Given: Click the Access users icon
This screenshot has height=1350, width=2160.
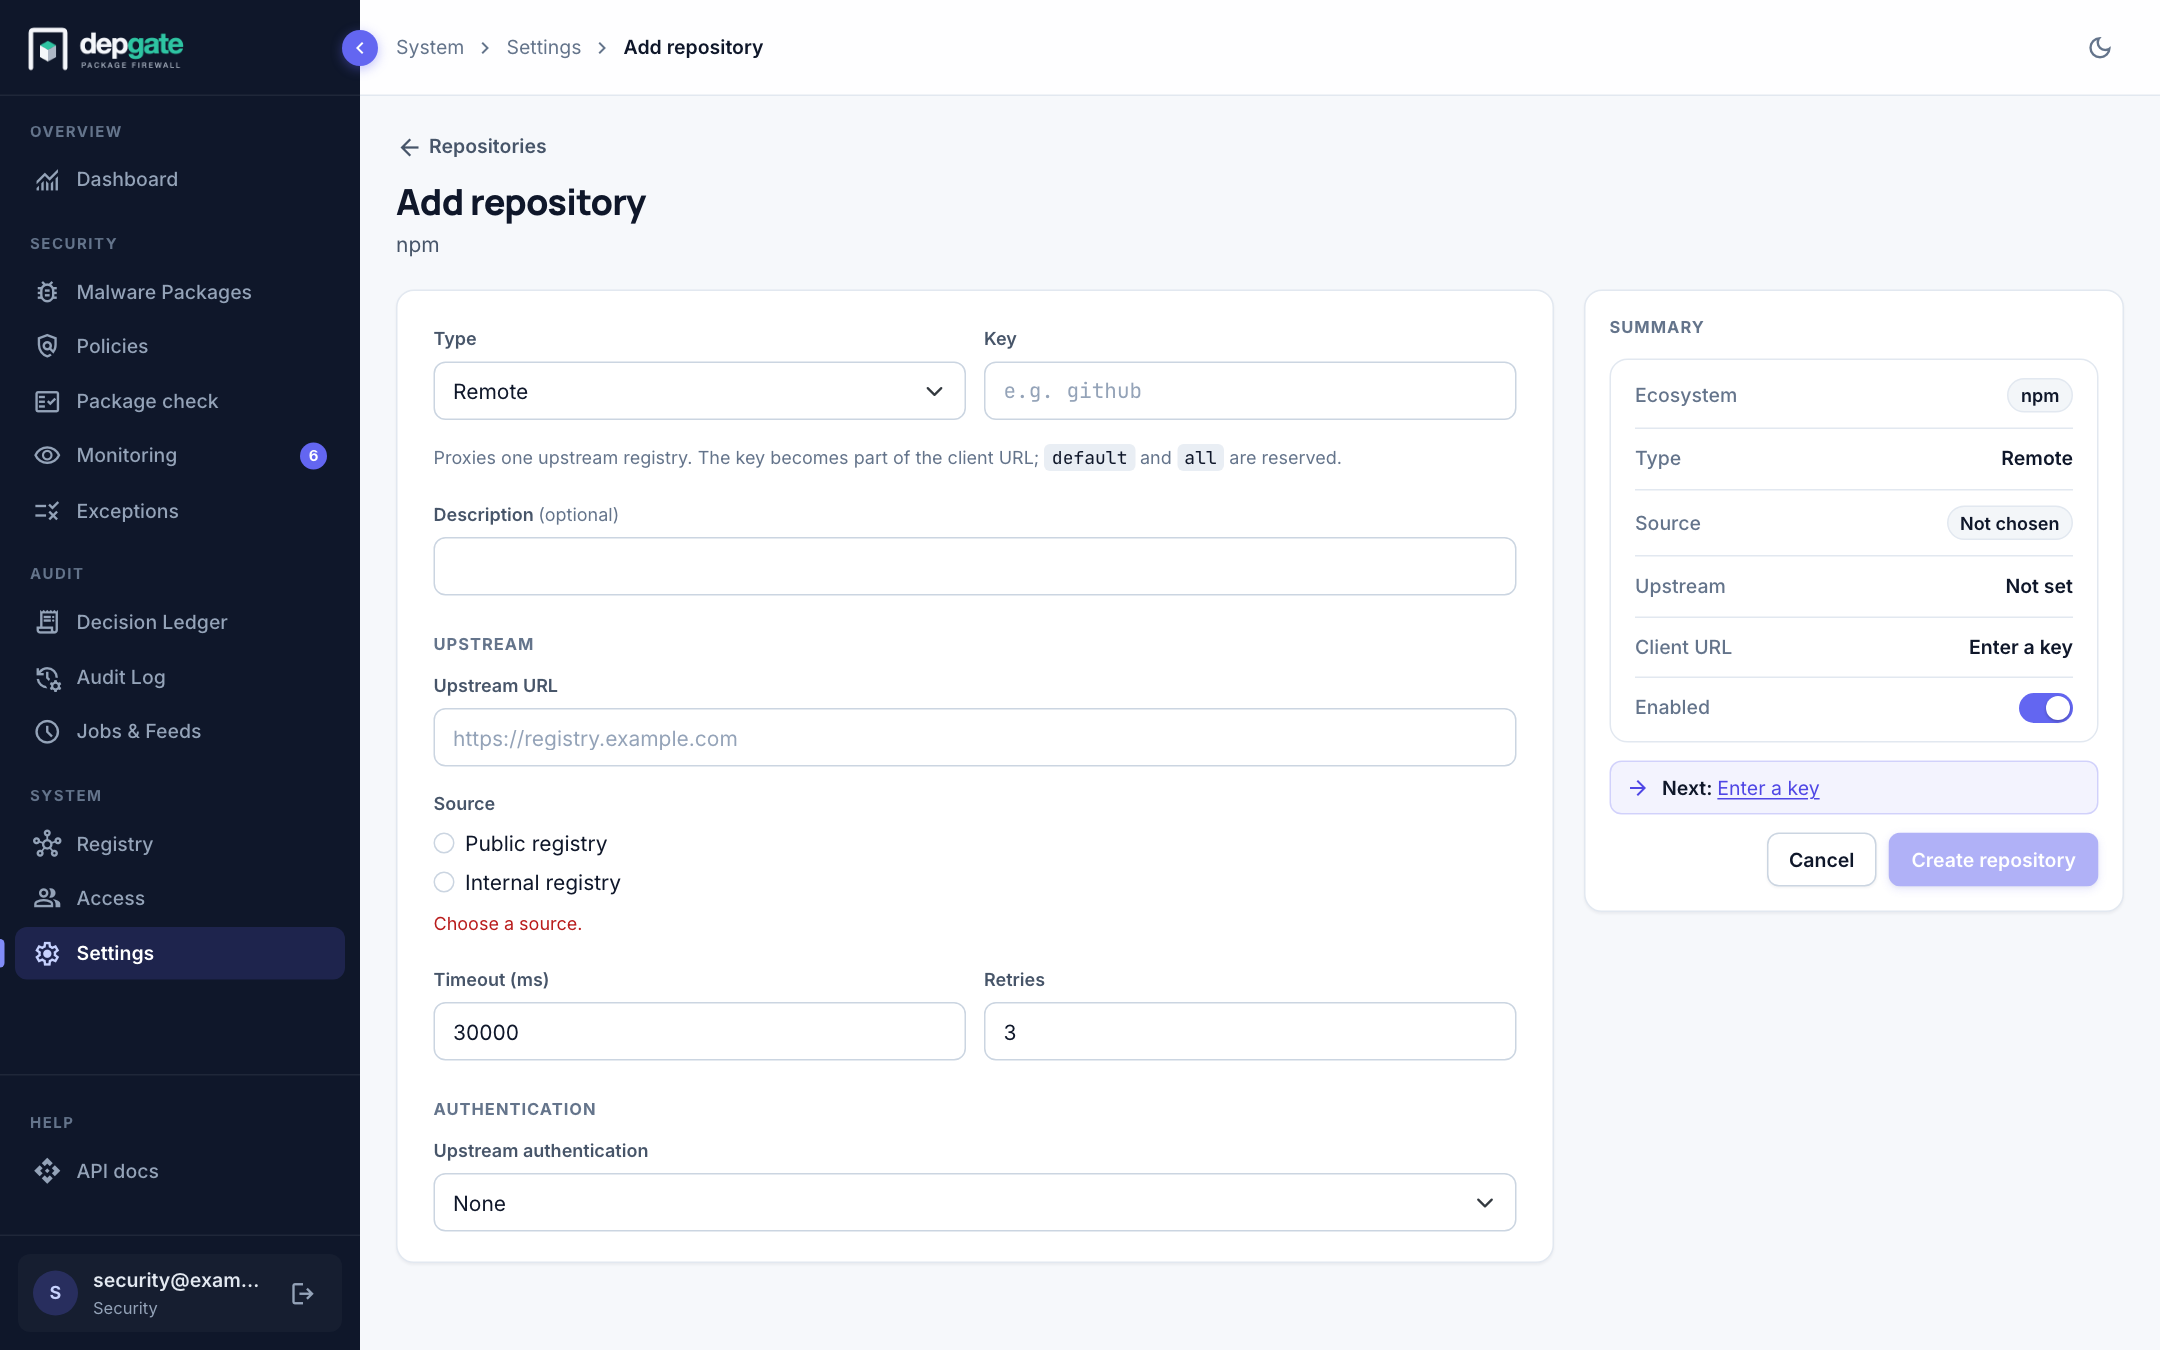Looking at the screenshot, I should click(47, 898).
